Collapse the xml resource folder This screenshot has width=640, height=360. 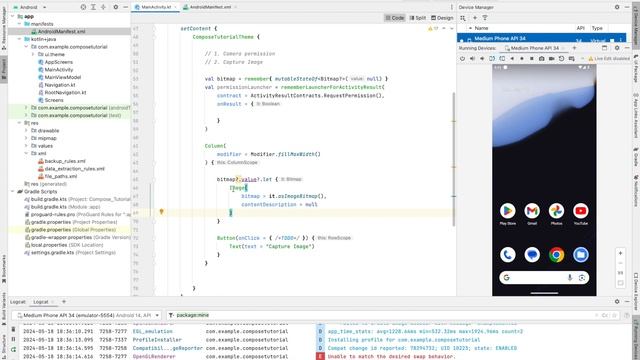tap(26, 153)
